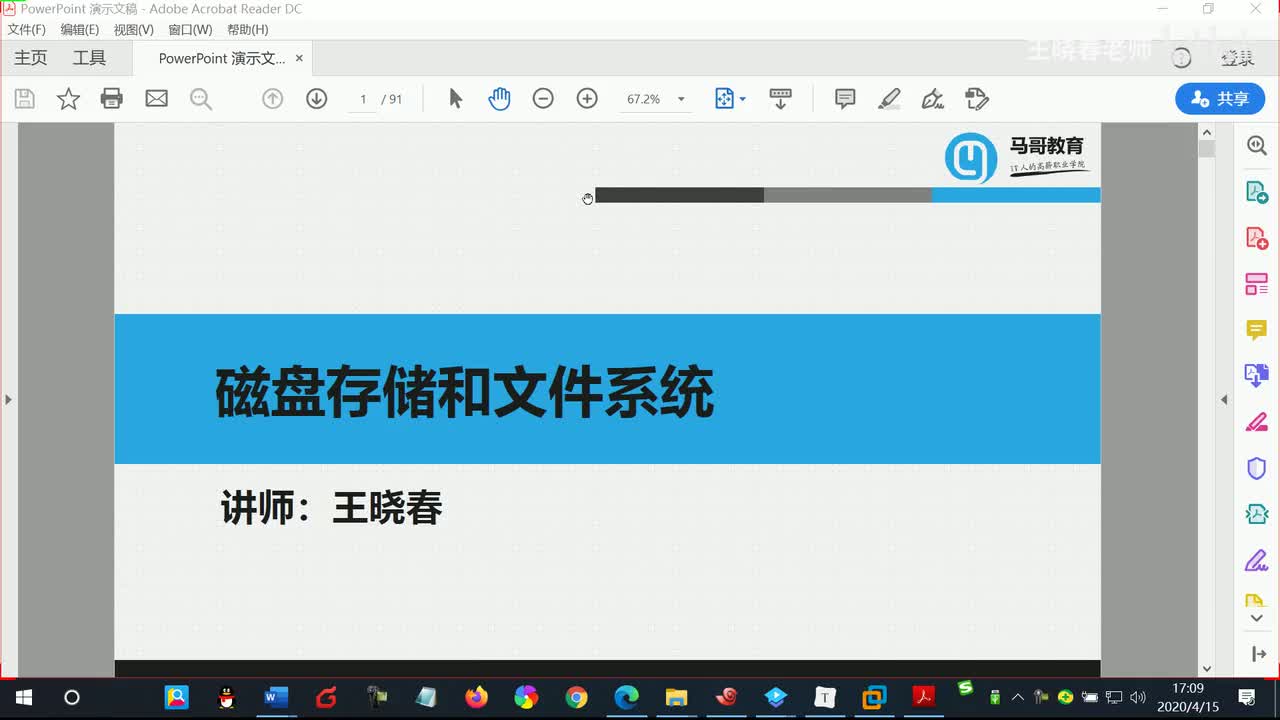Click the 登录 sign-in button
This screenshot has height=720, width=1280.
pos(1238,59)
